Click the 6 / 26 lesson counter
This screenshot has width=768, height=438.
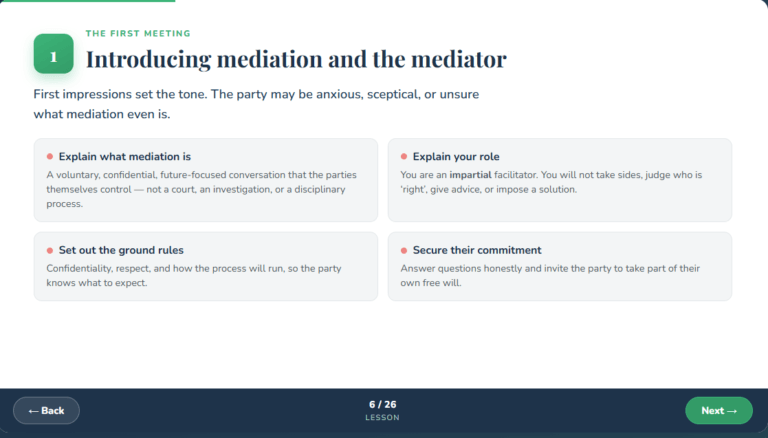383,405
